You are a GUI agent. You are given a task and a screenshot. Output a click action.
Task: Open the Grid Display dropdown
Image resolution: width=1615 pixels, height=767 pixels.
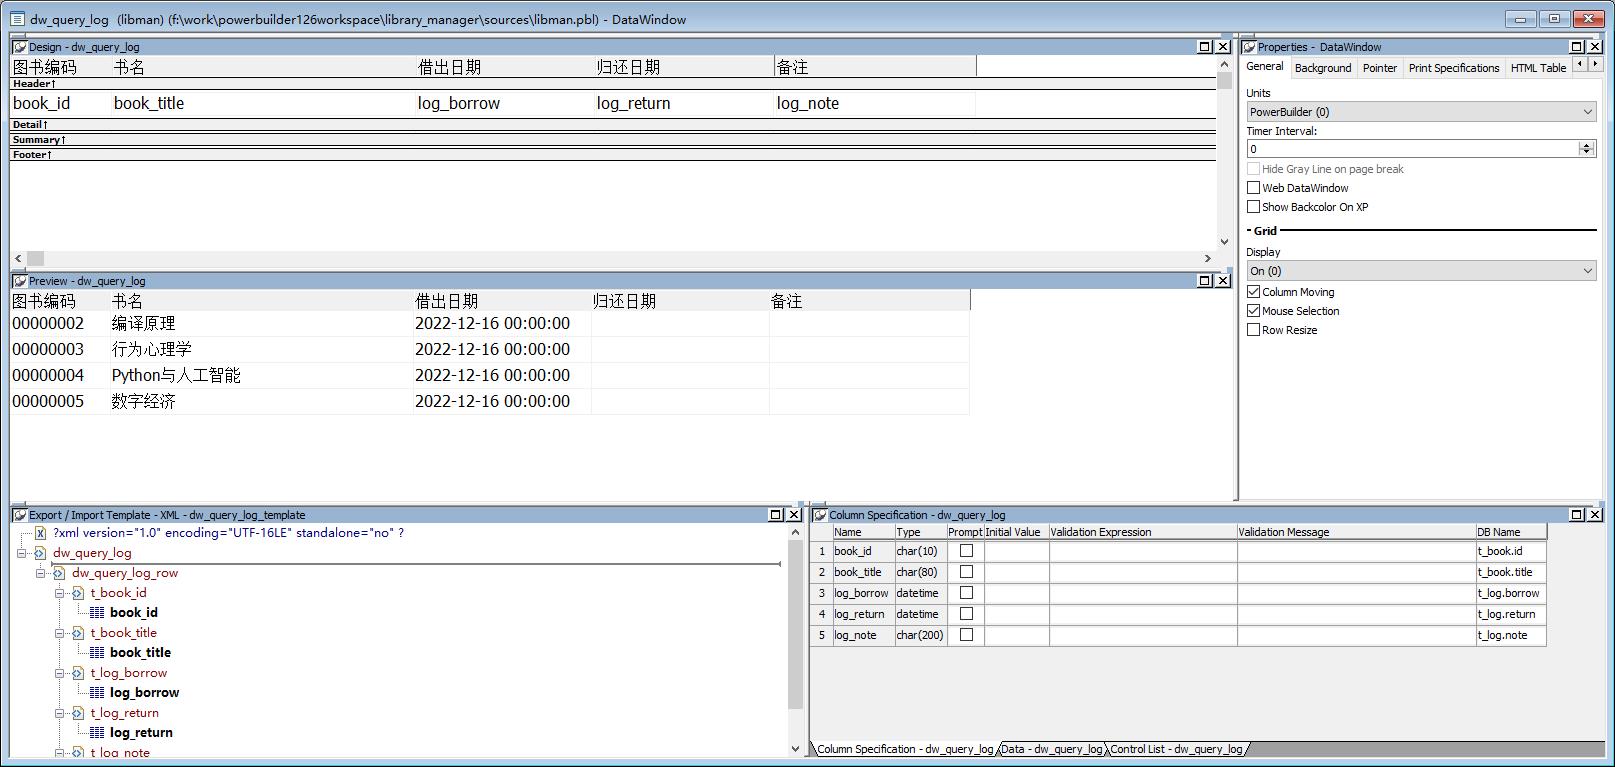[1588, 271]
